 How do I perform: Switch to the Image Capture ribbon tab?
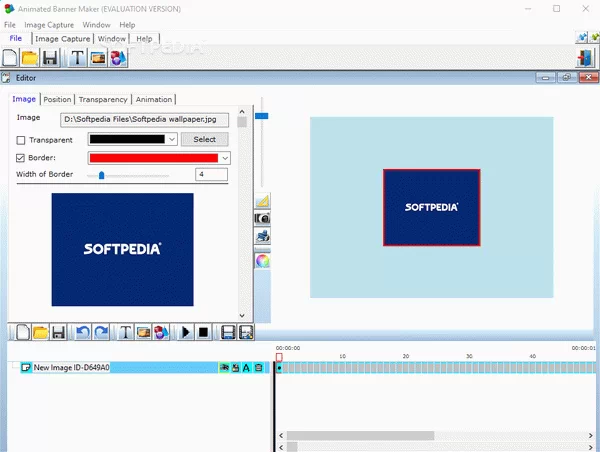click(x=62, y=39)
